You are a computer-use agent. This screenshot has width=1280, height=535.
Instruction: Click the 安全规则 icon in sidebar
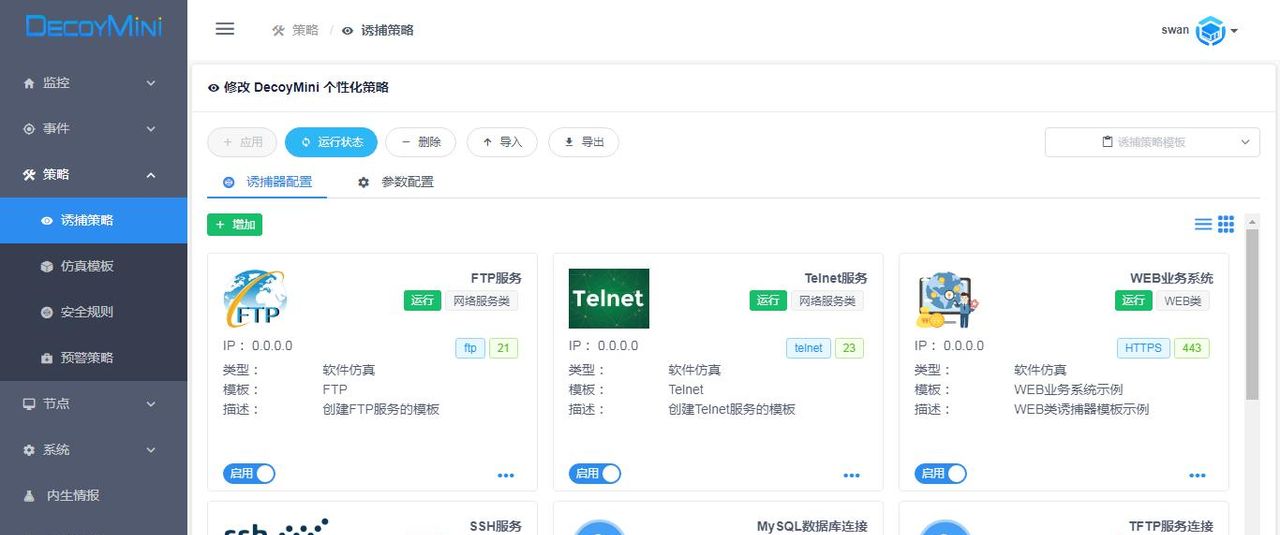pos(47,312)
